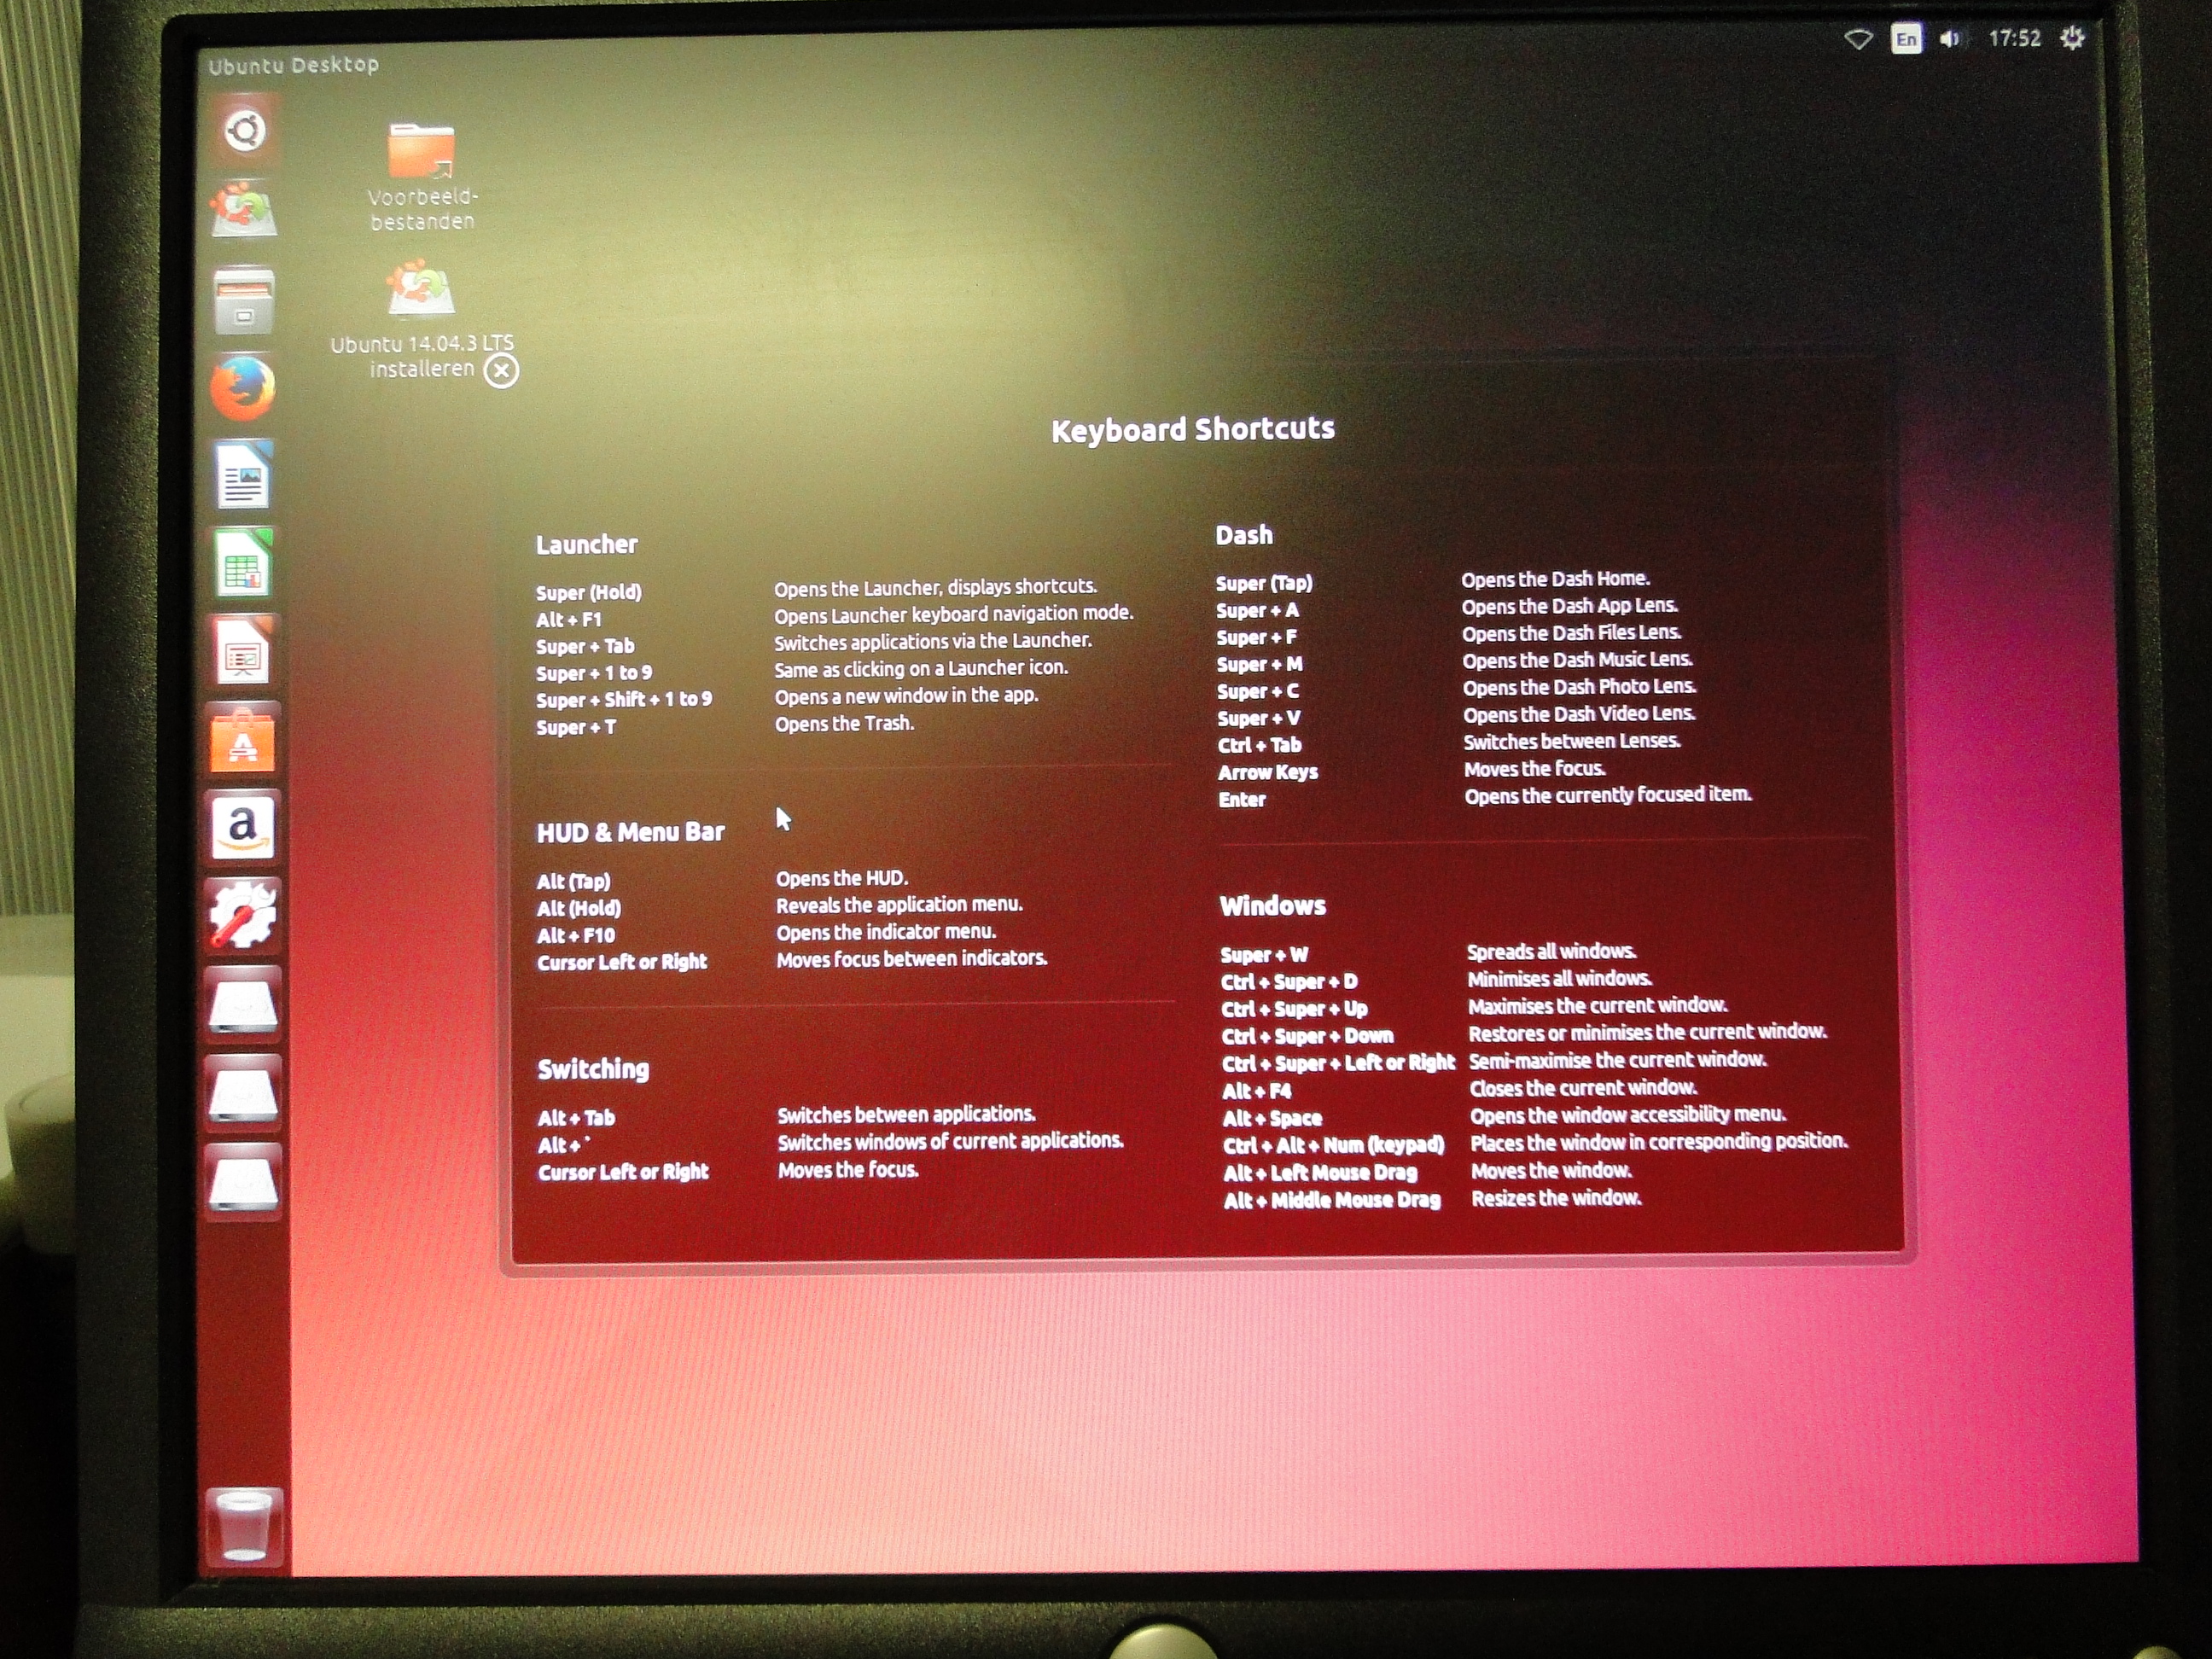Open the En keyboard layout indicator
Screen dimensions: 2212x1659
click(1906, 40)
